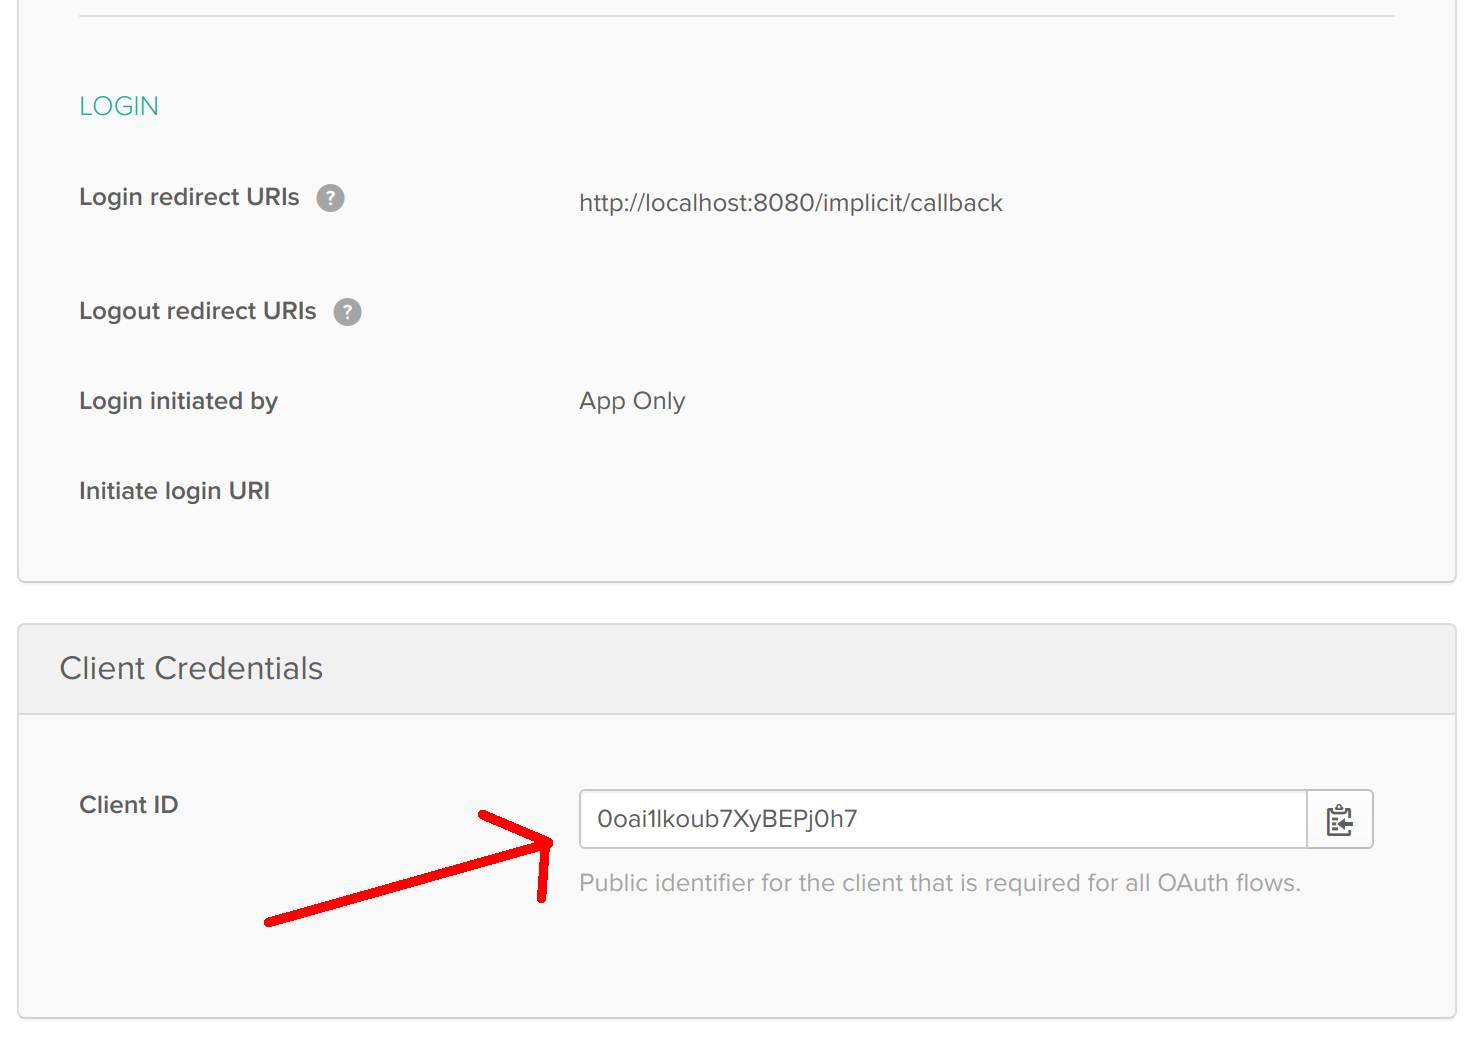This screenshot has width=1474, height=1038.
Task: Click the Login redirect URIs label
Action: point(189,197)
